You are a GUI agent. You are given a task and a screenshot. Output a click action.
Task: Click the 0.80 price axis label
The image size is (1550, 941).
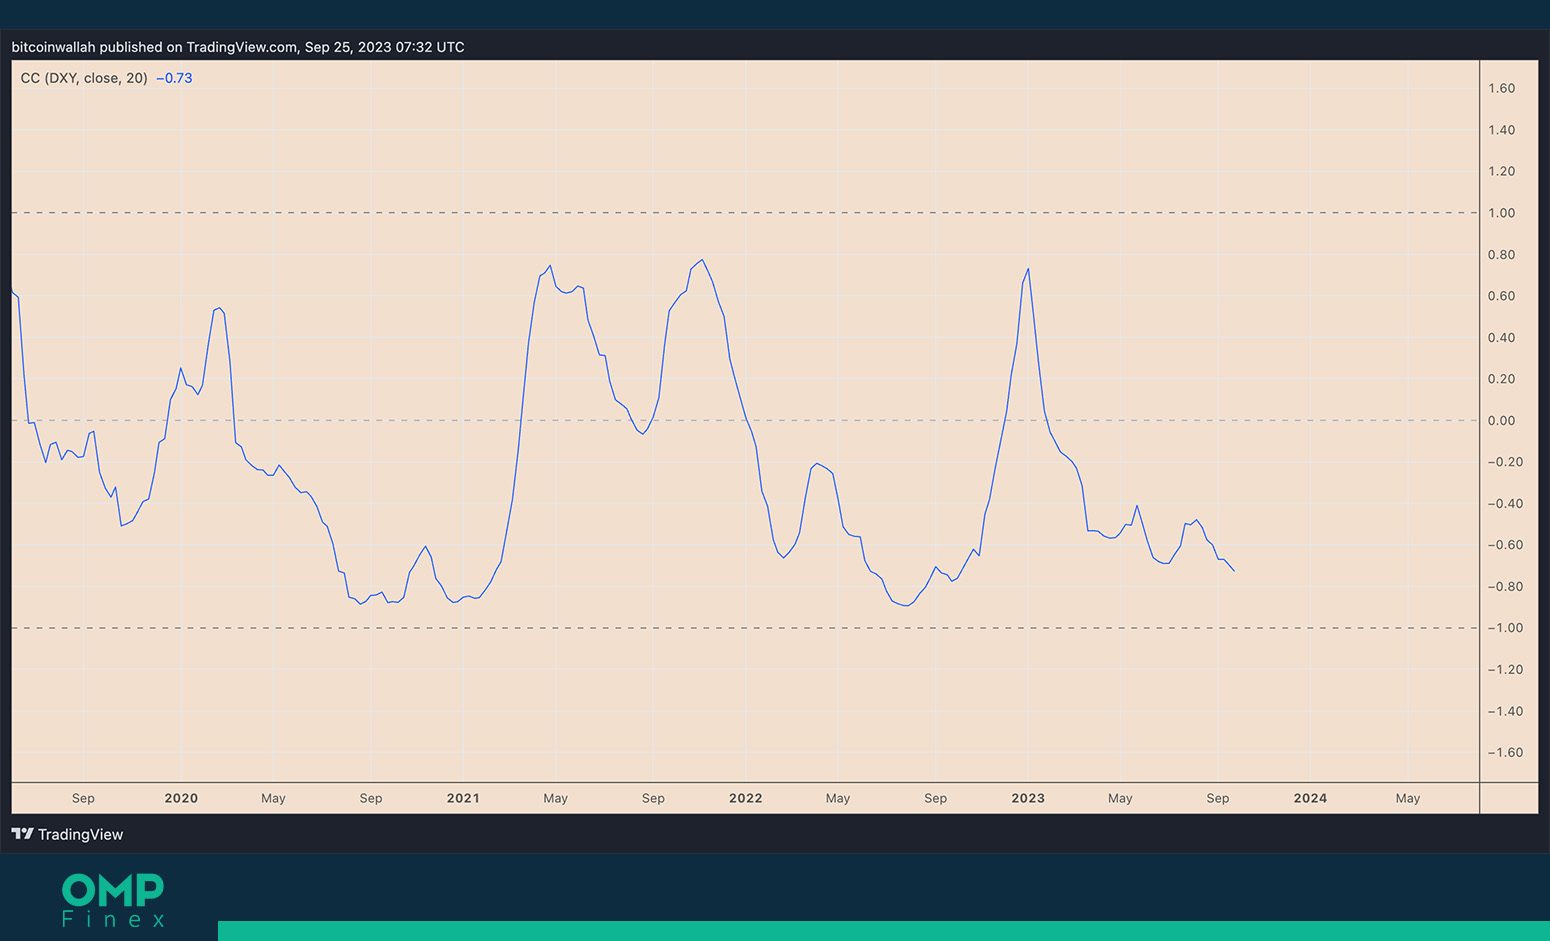1501,254
